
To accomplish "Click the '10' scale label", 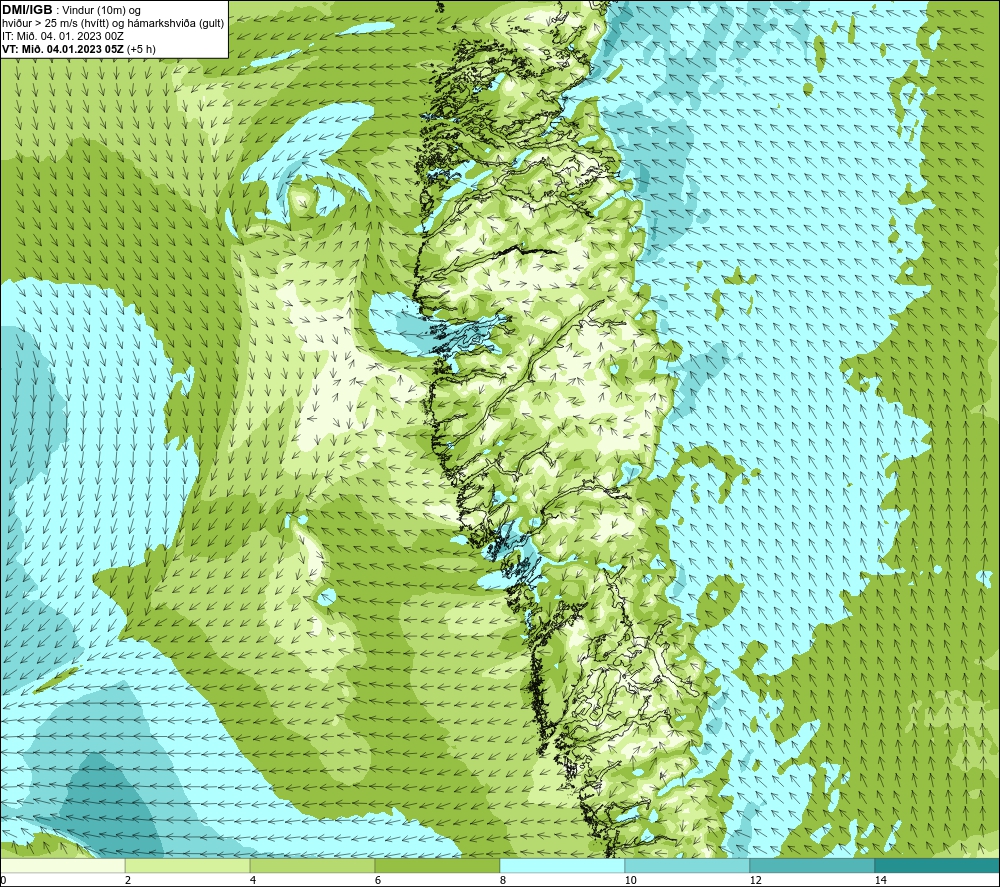I will [x=631, y=880].
